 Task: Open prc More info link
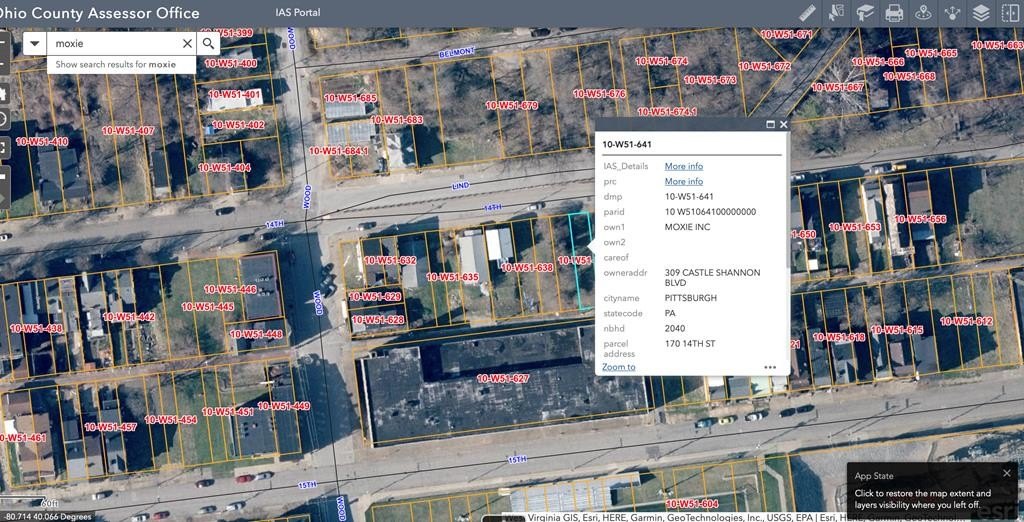684,181
